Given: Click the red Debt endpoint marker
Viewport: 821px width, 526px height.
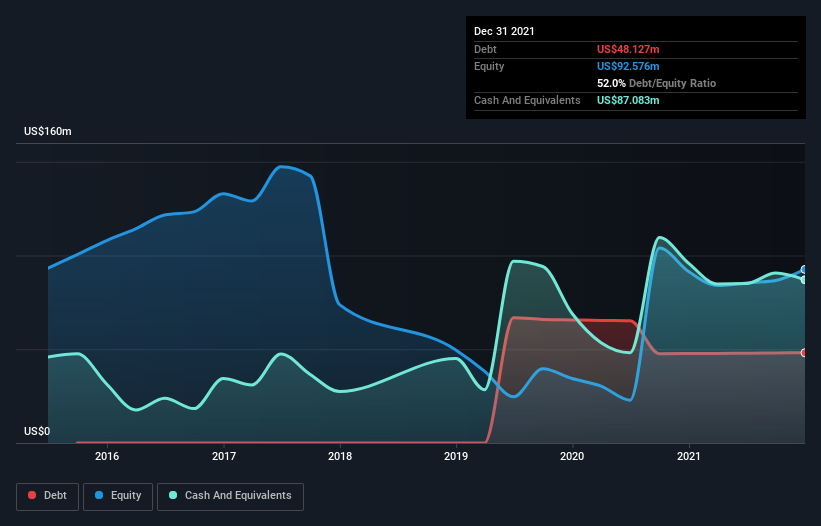Looking at the screenshot, I should pyautogui.click(x=804, y=353).
